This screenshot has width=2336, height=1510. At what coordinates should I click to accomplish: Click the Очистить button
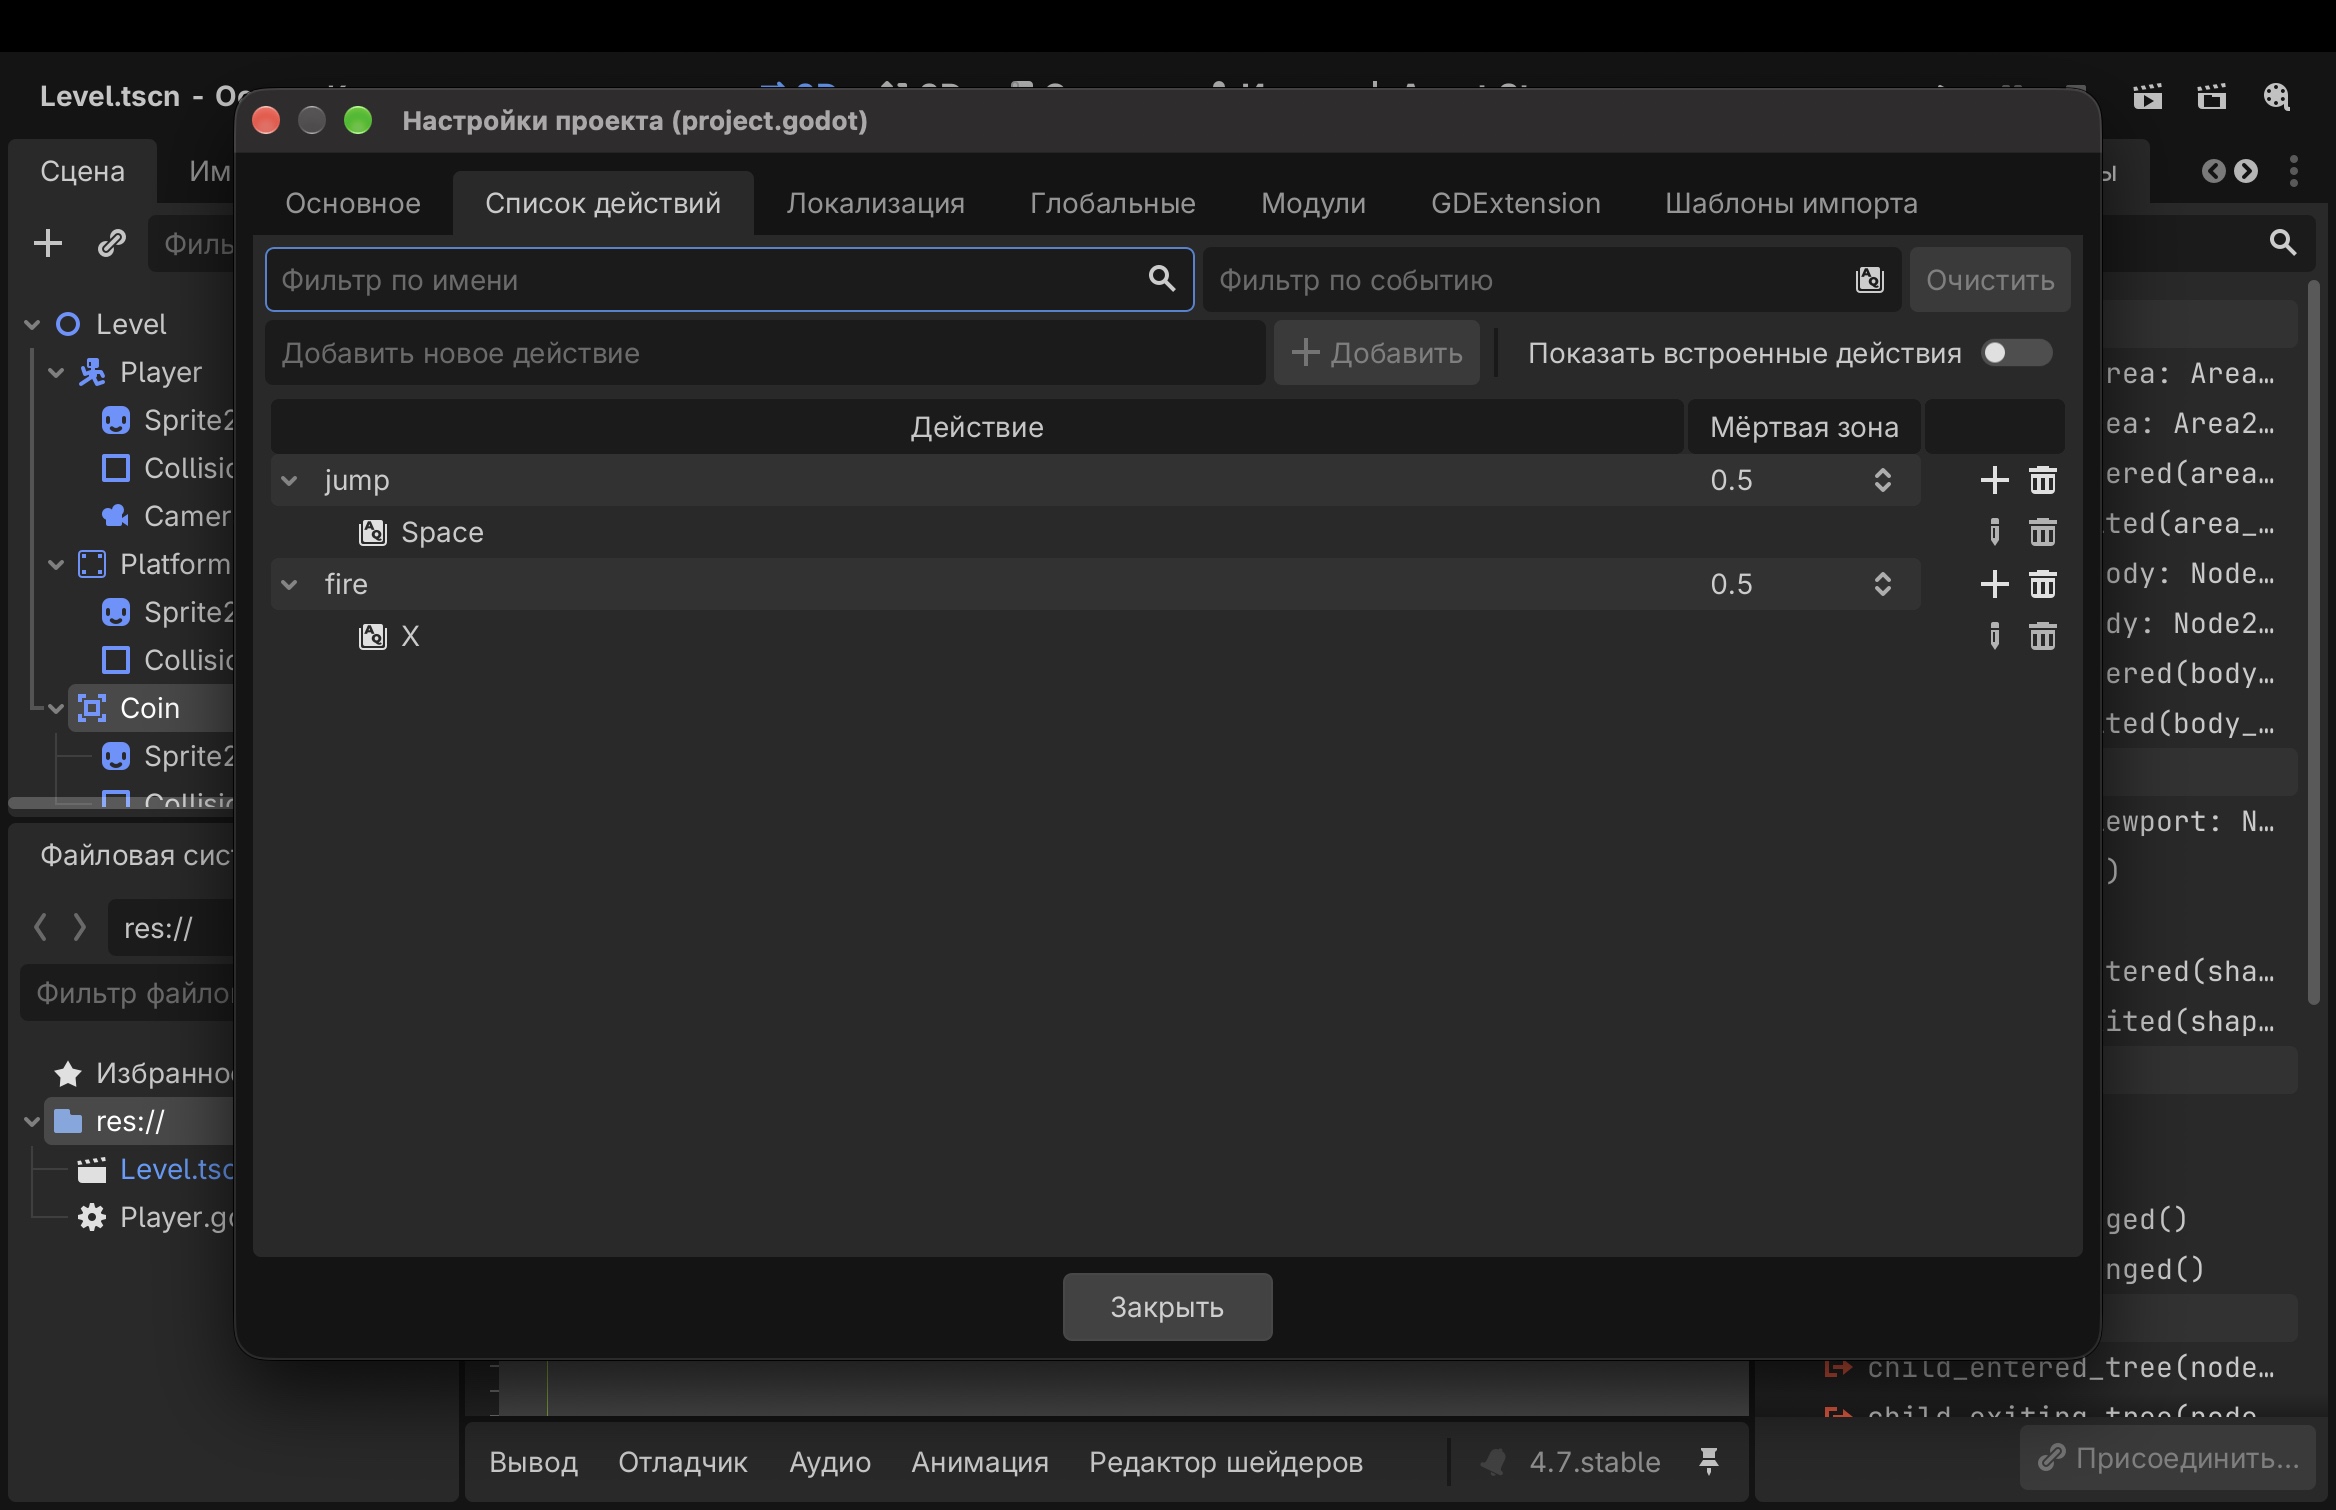[1990, 280]
